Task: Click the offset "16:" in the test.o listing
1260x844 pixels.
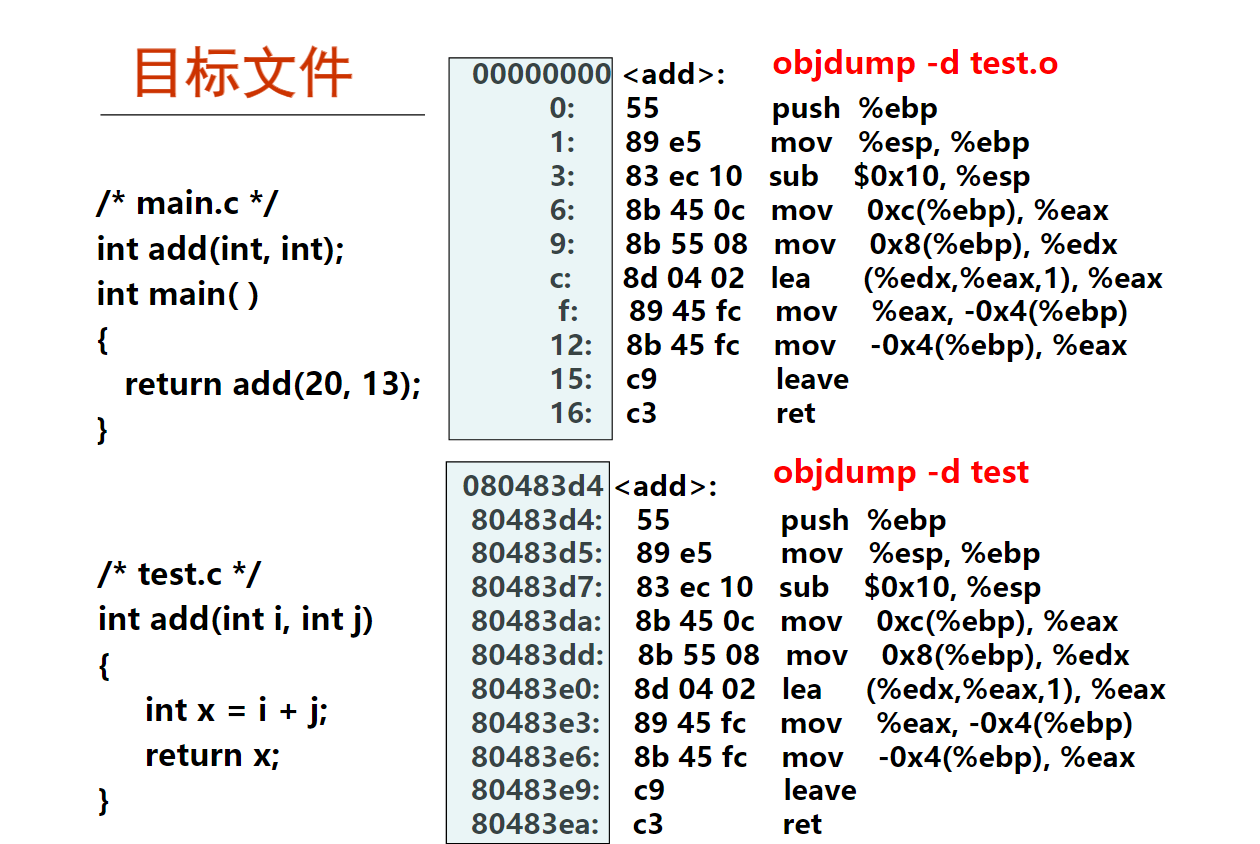Action: (x=571, y=413)
